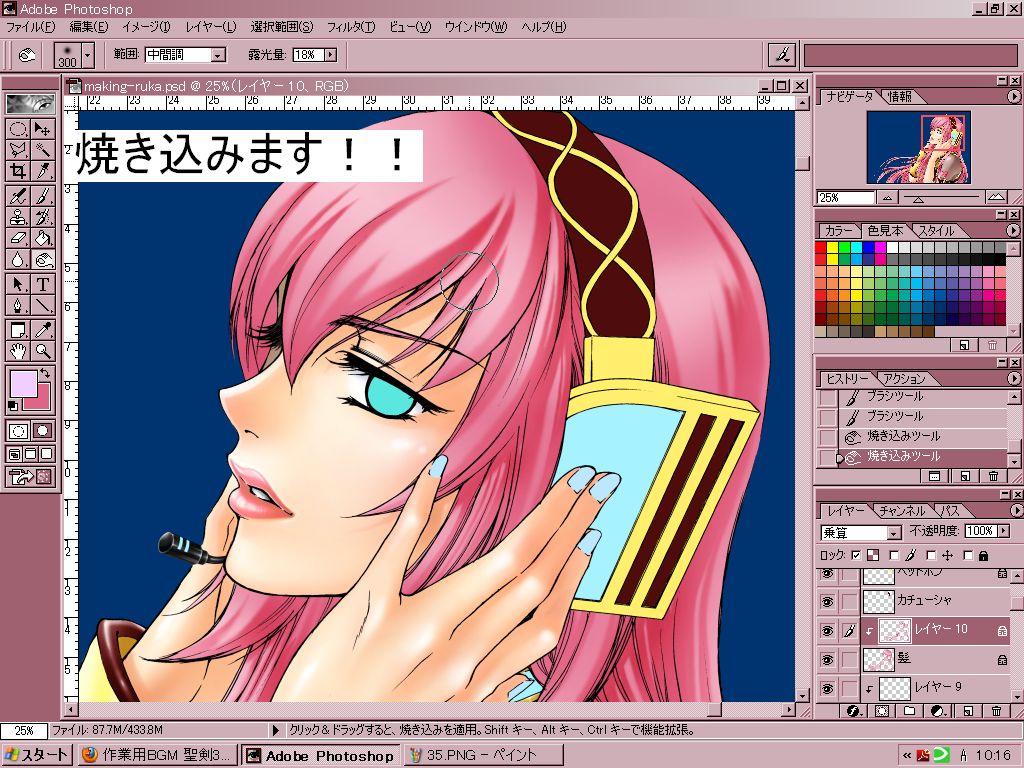
Task: Select the Eraser tool
Action: [x=18, y=238]
